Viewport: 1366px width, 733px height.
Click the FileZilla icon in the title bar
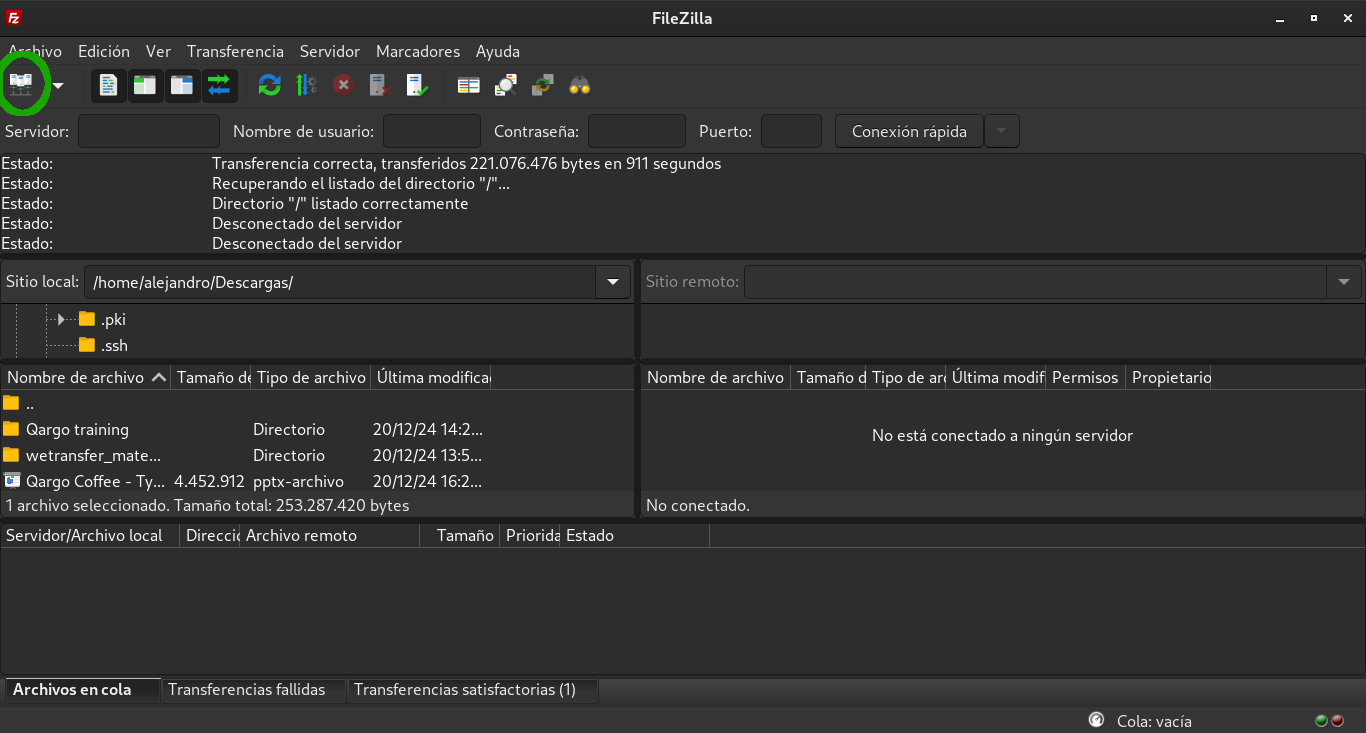(14, 18)
